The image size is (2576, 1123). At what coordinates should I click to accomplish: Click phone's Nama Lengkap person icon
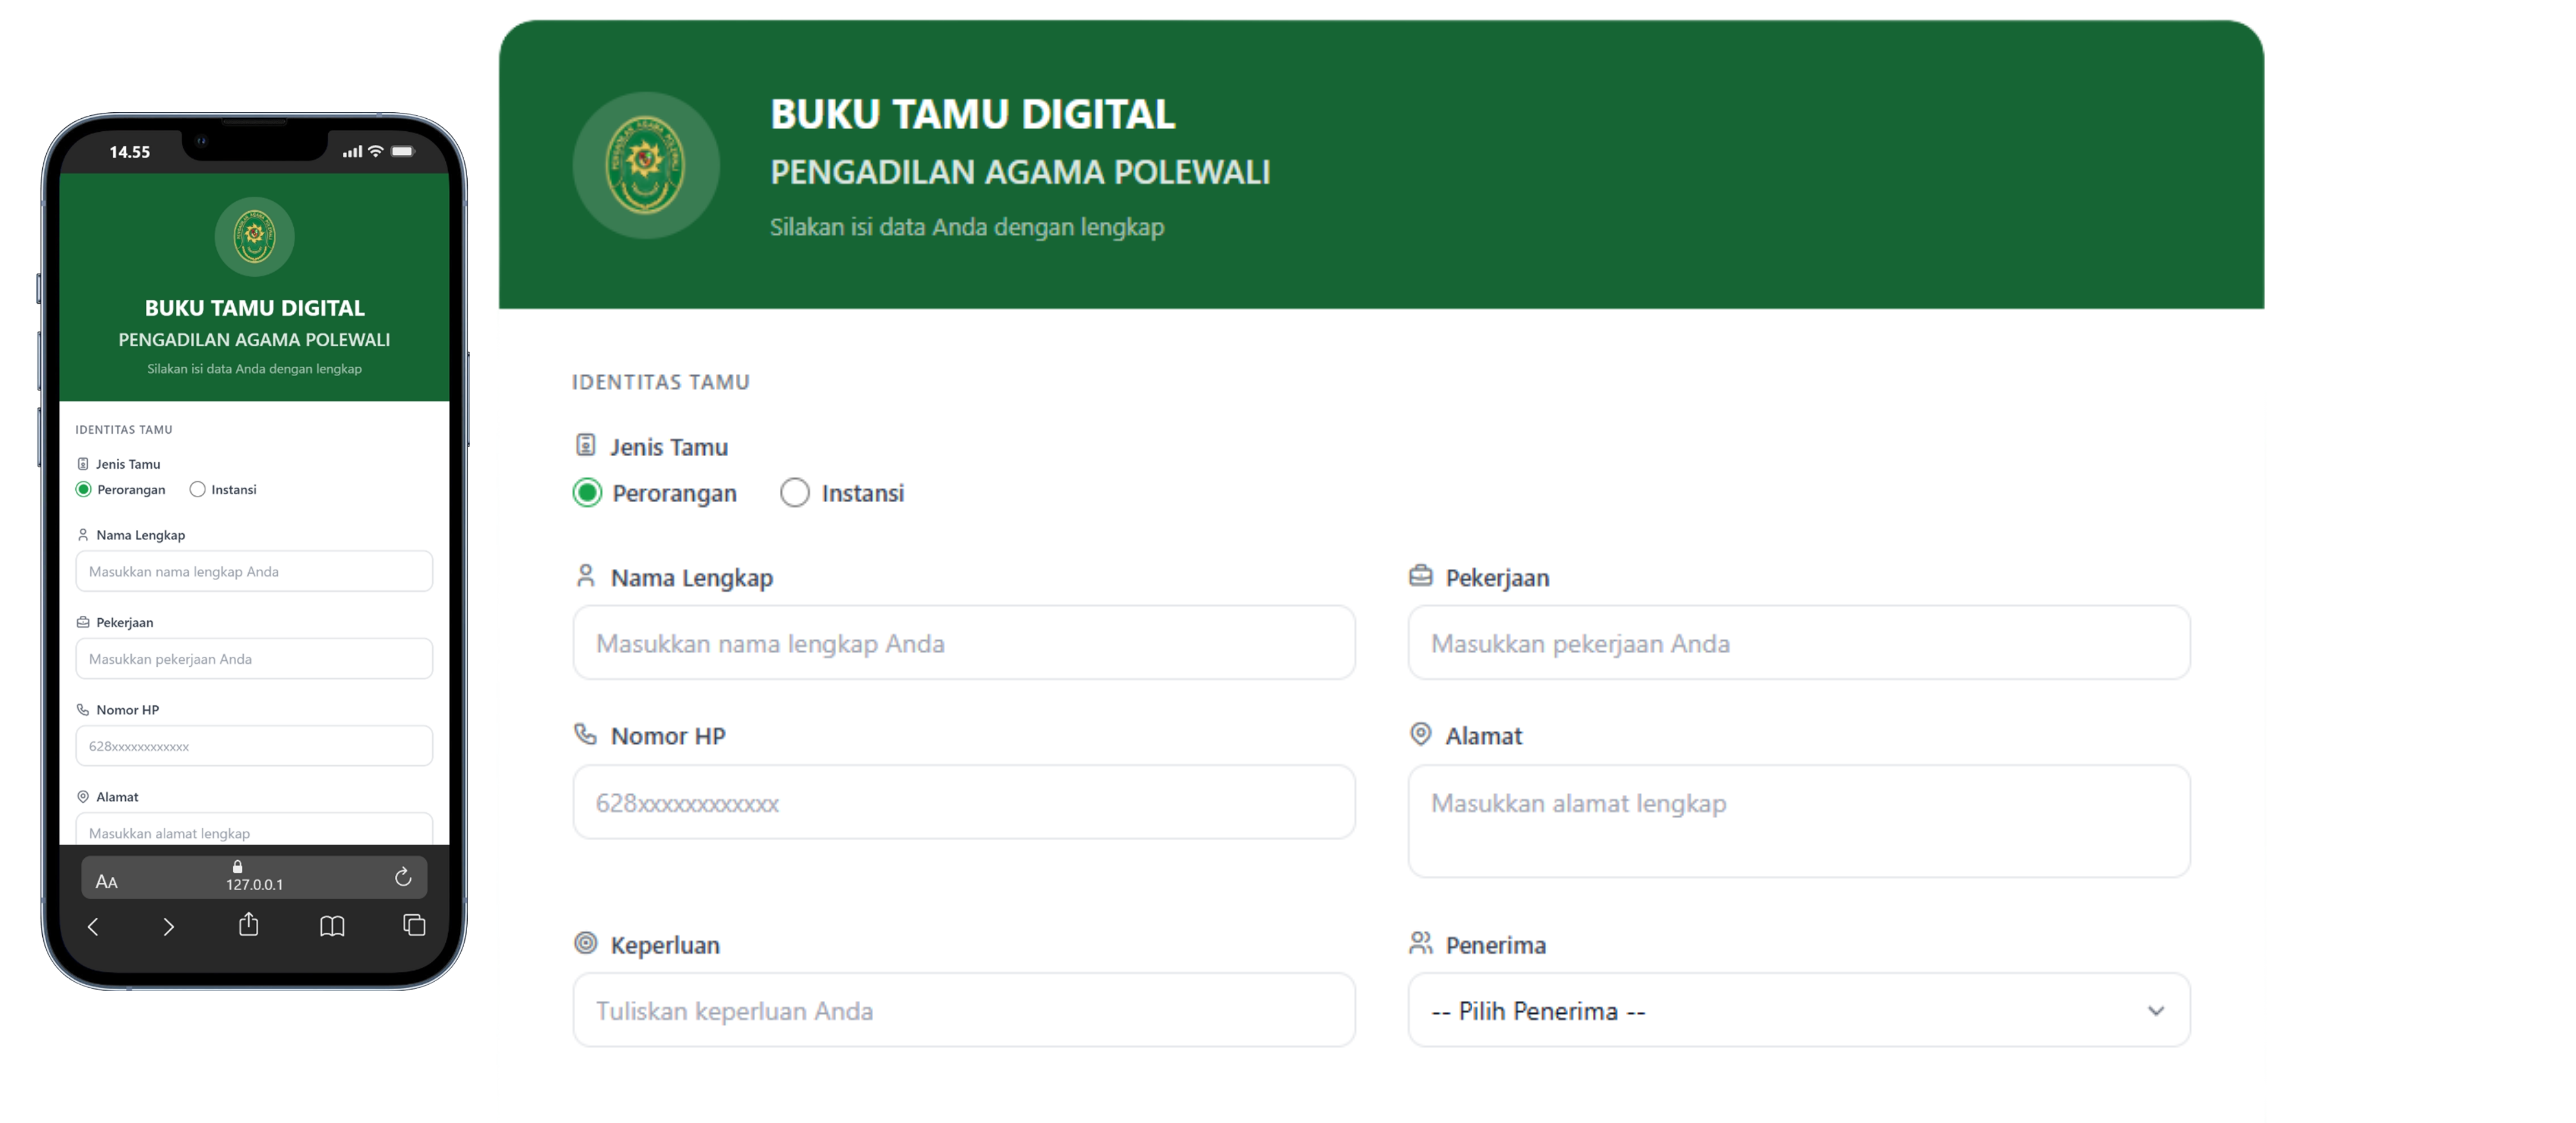click(83, 535)
